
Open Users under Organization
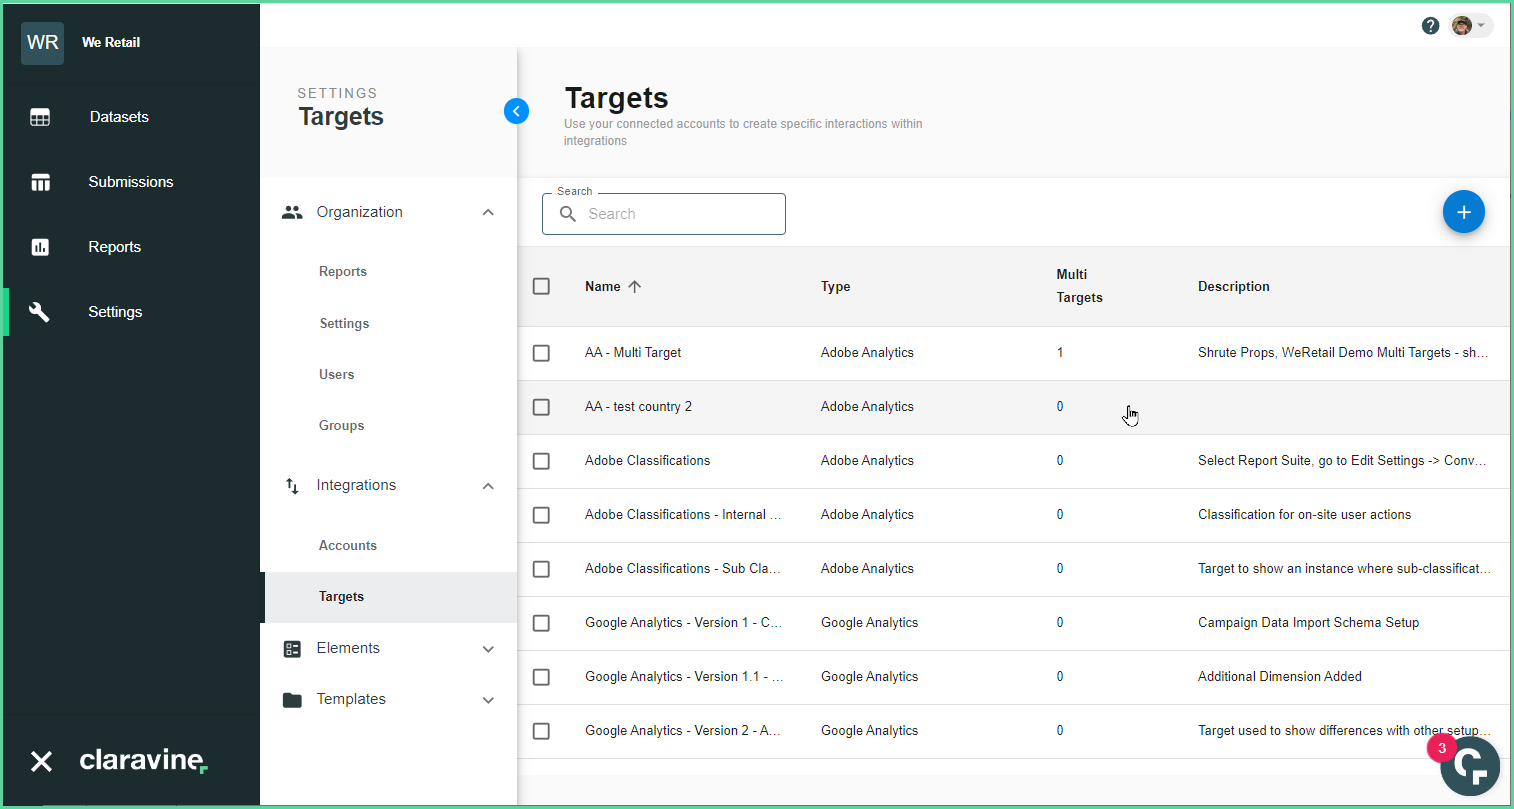click(x=336, y=375)
